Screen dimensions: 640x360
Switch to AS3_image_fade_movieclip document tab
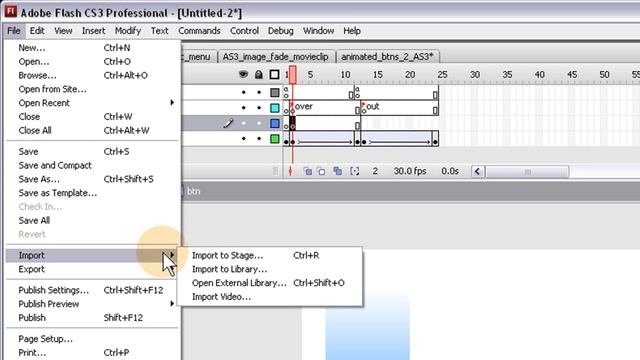[276, 57]
